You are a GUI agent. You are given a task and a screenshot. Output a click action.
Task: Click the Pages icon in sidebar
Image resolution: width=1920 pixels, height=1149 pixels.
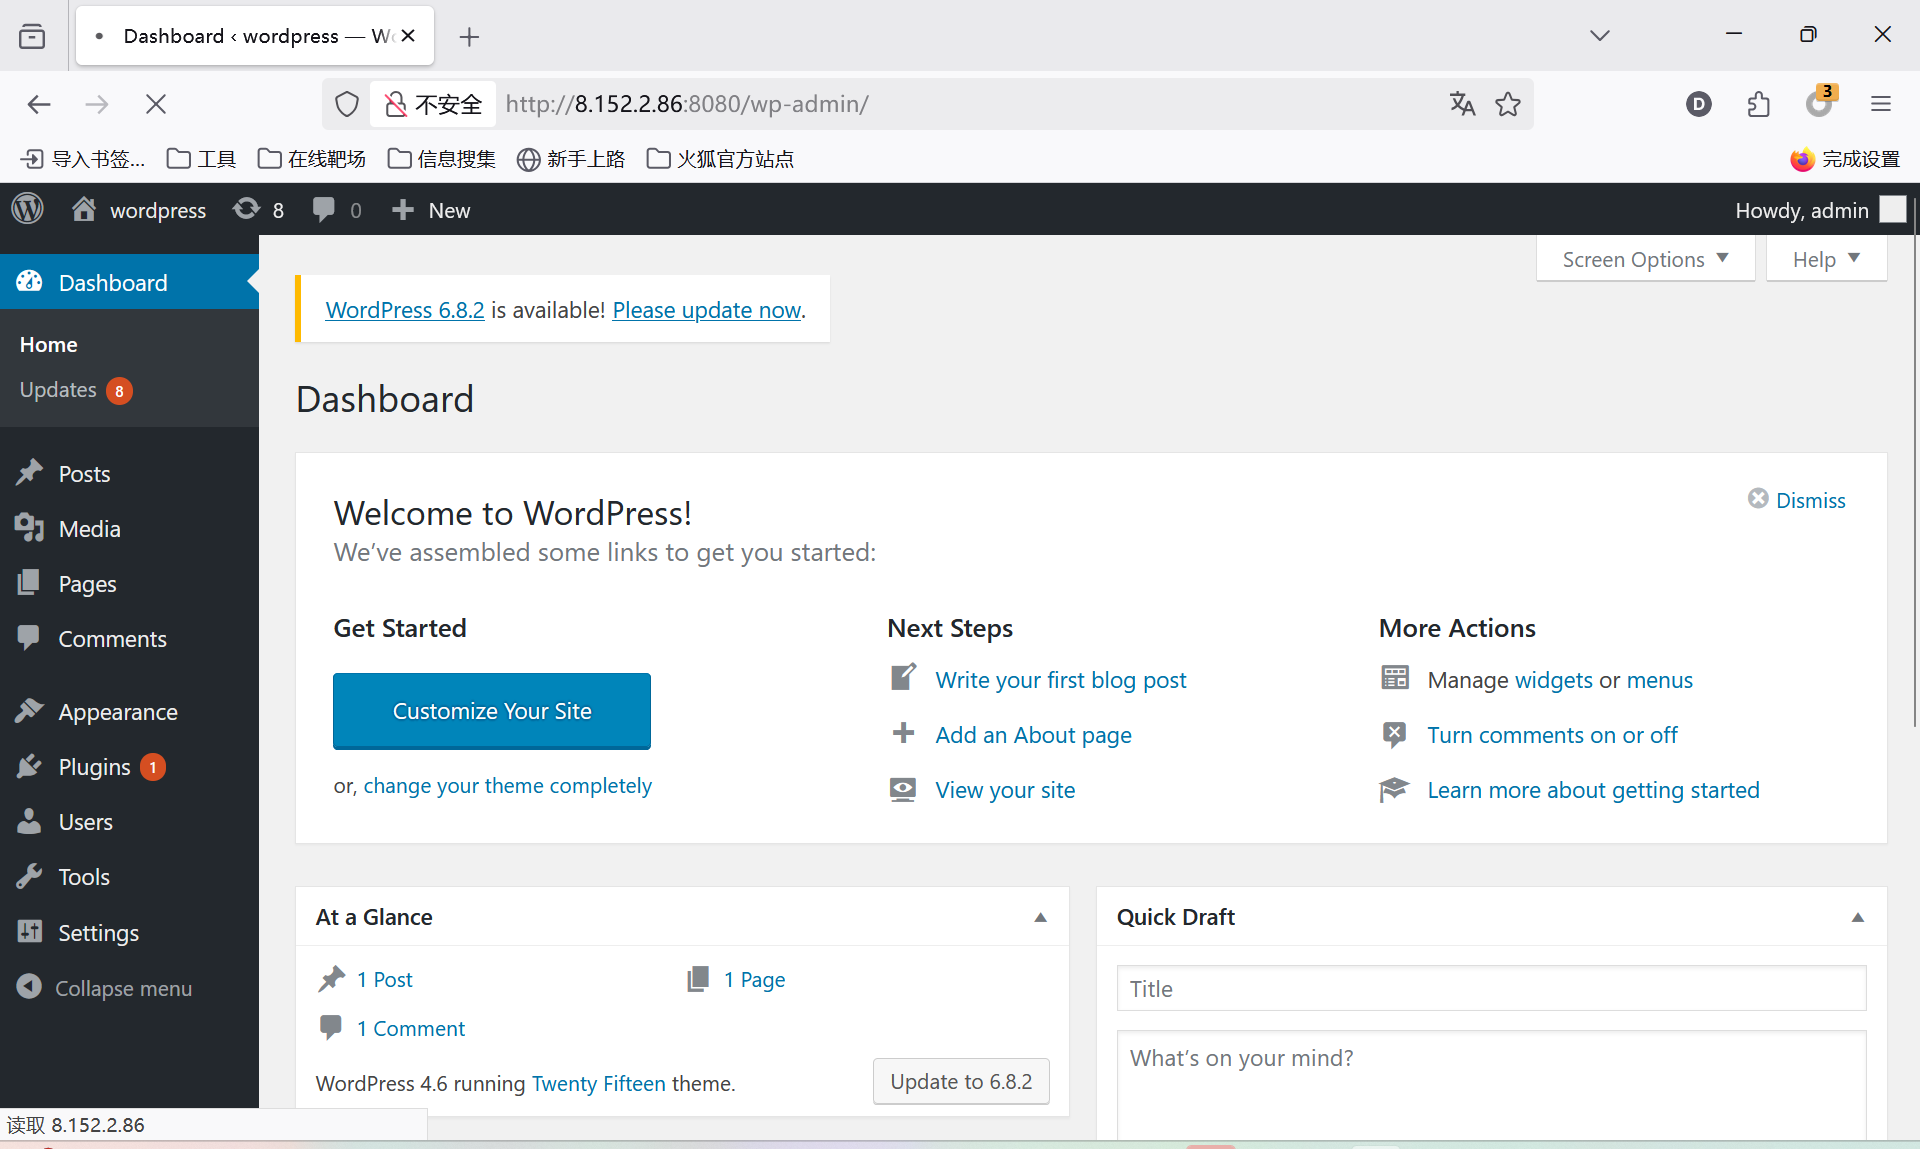(x=30, y=582)
